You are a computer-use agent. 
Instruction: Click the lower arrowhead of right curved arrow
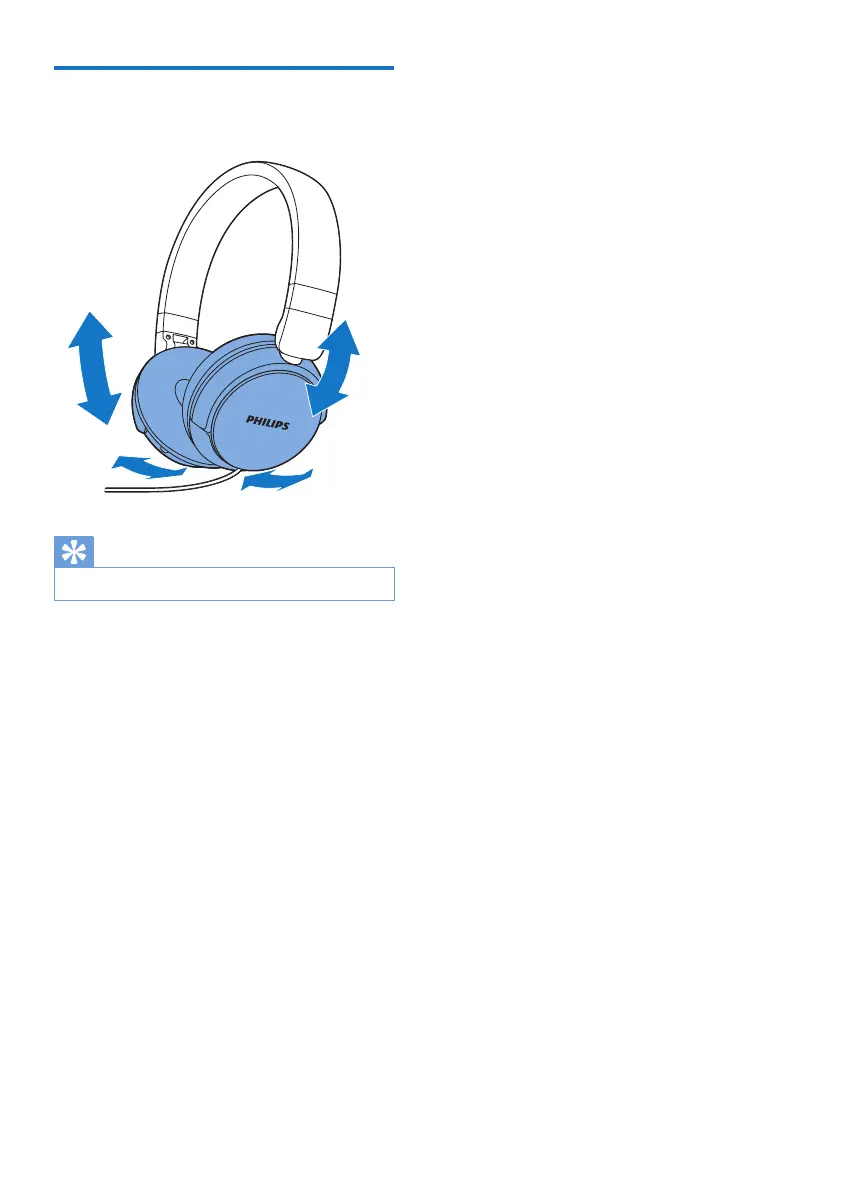click(x=325, y=400)
